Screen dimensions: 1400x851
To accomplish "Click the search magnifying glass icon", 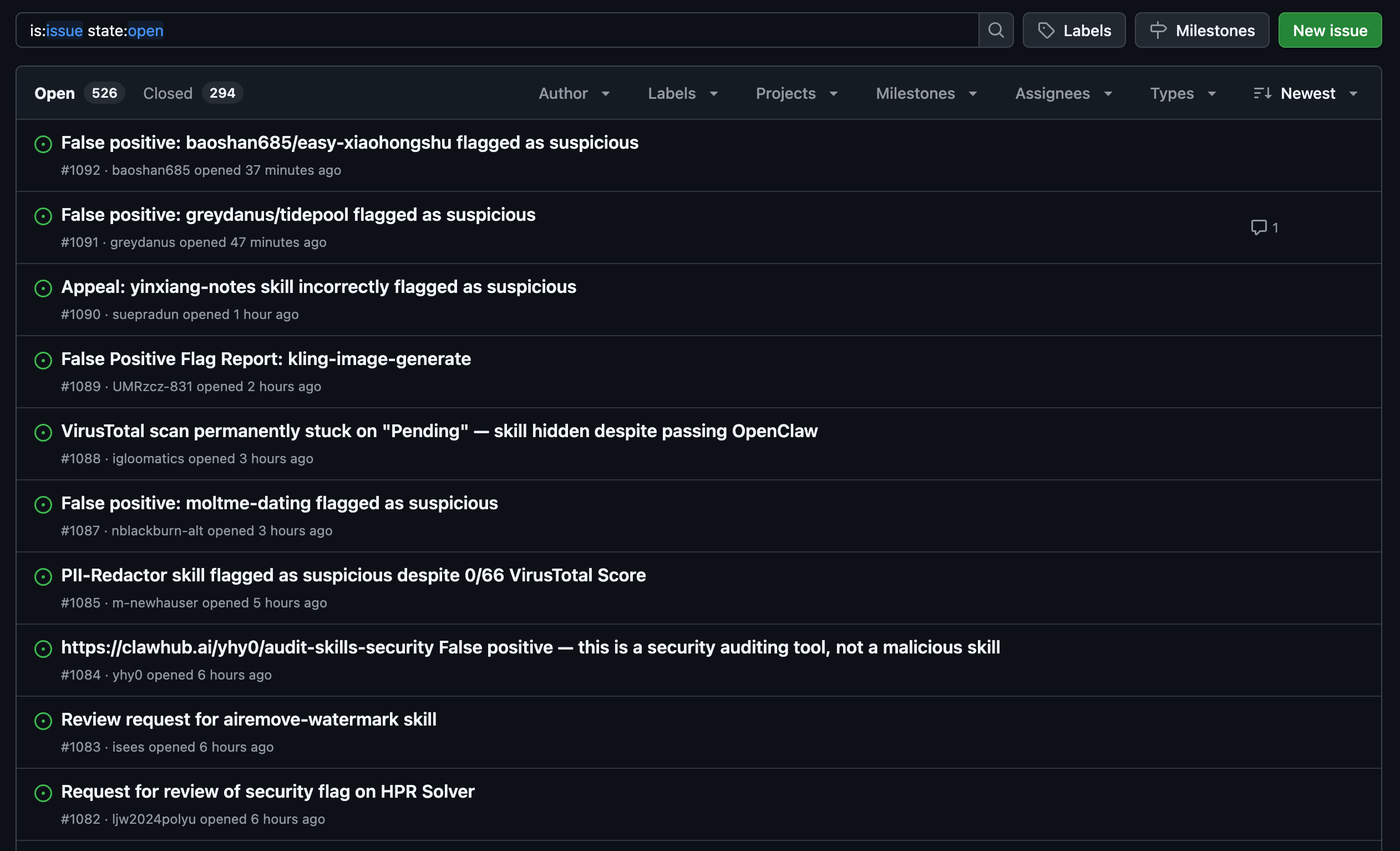I will pyautogui.click(x=995, y=30).
